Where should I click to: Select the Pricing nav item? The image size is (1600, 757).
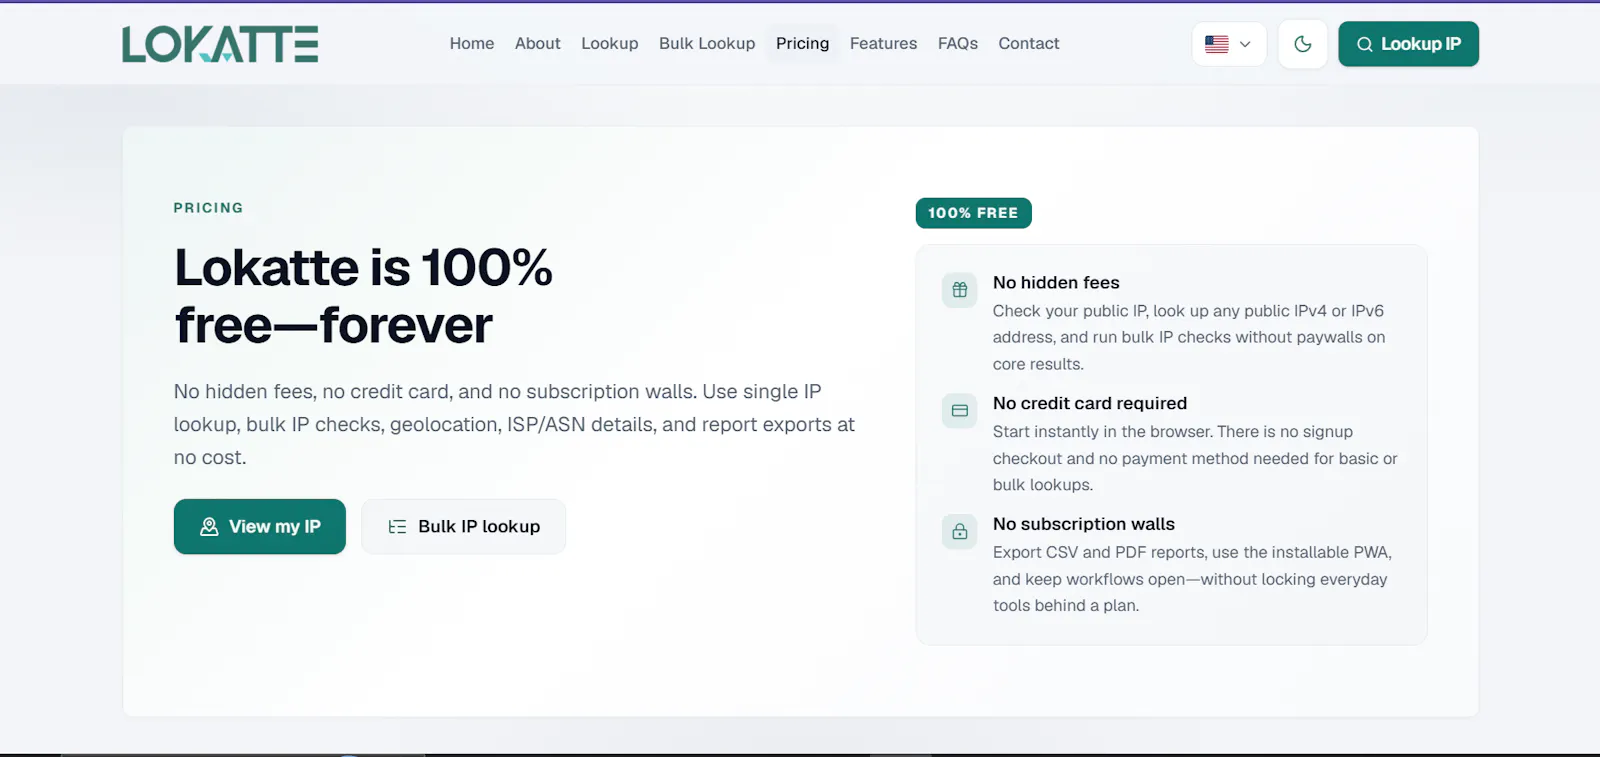[803, 44]
